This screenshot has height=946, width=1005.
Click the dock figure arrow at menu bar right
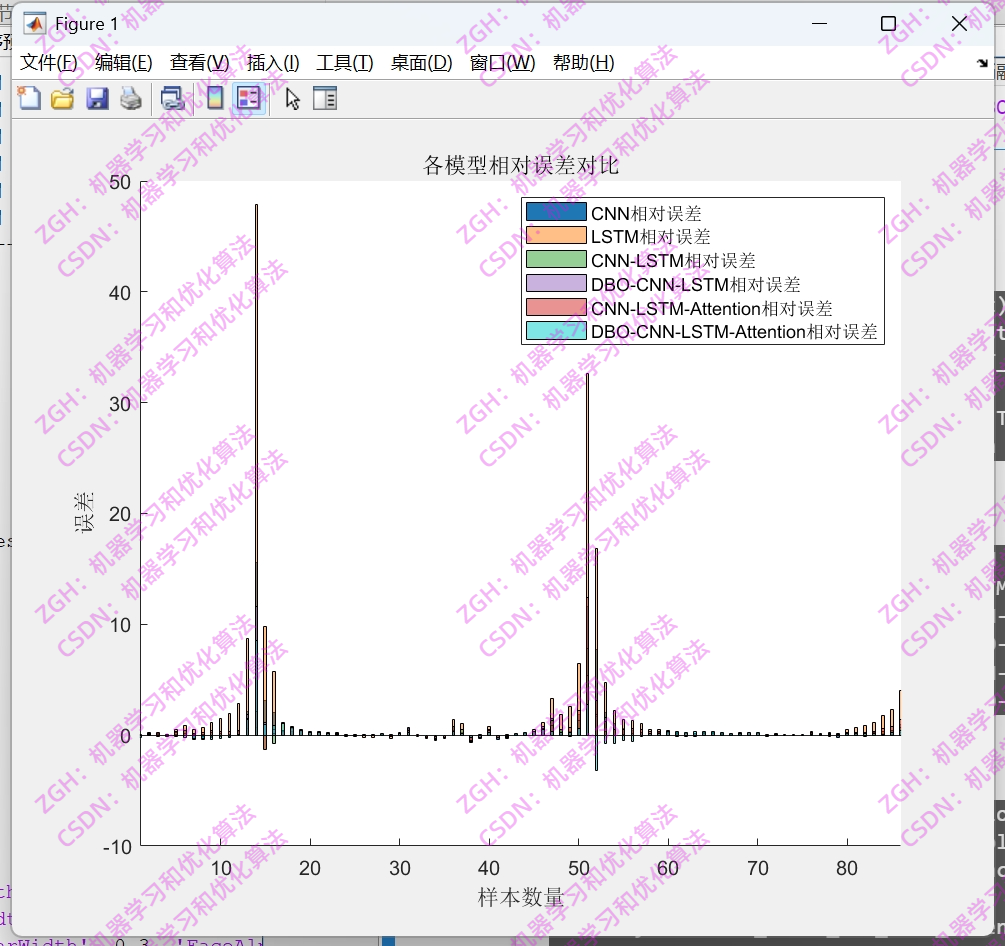click(x=983, y=63)
